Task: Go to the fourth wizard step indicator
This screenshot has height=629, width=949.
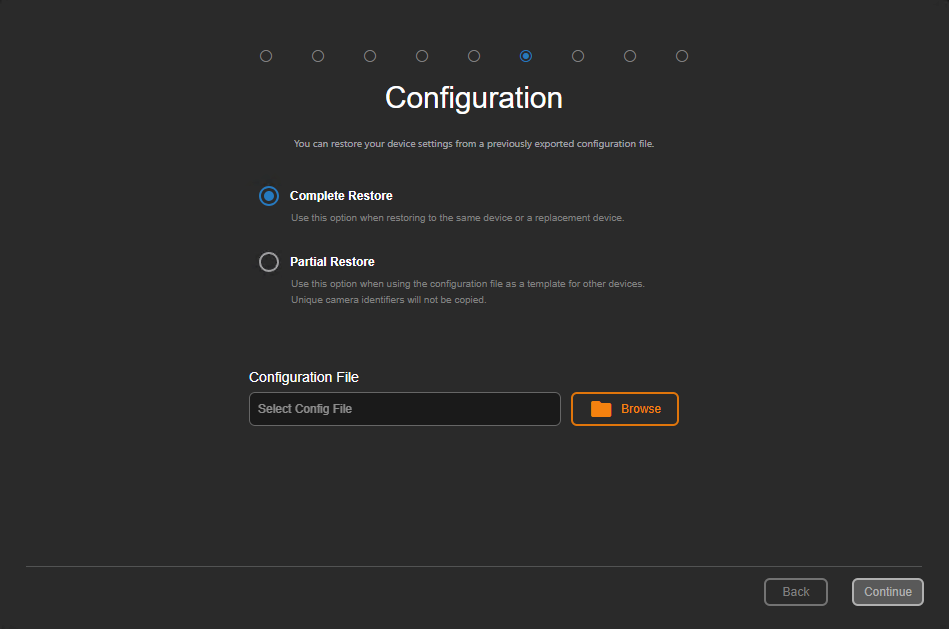Action: pos(422,56)
